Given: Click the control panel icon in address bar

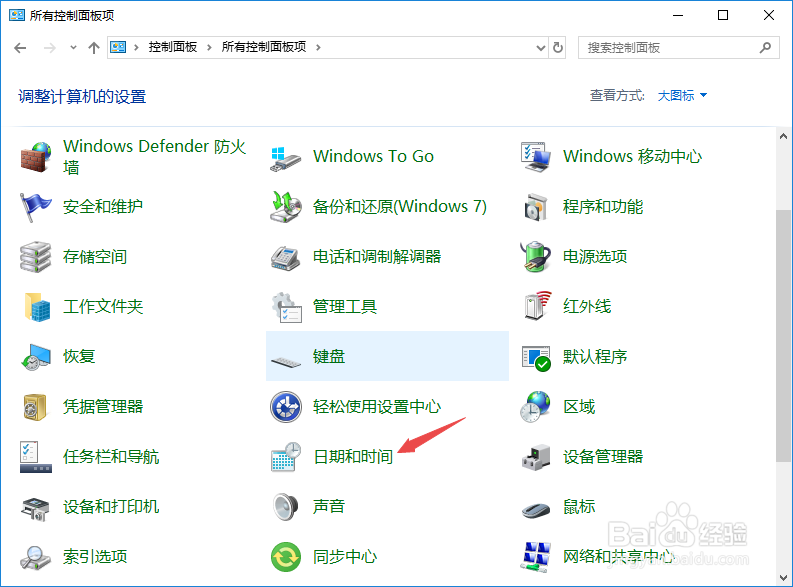Looking at the screenshot, I should [118, 48].
